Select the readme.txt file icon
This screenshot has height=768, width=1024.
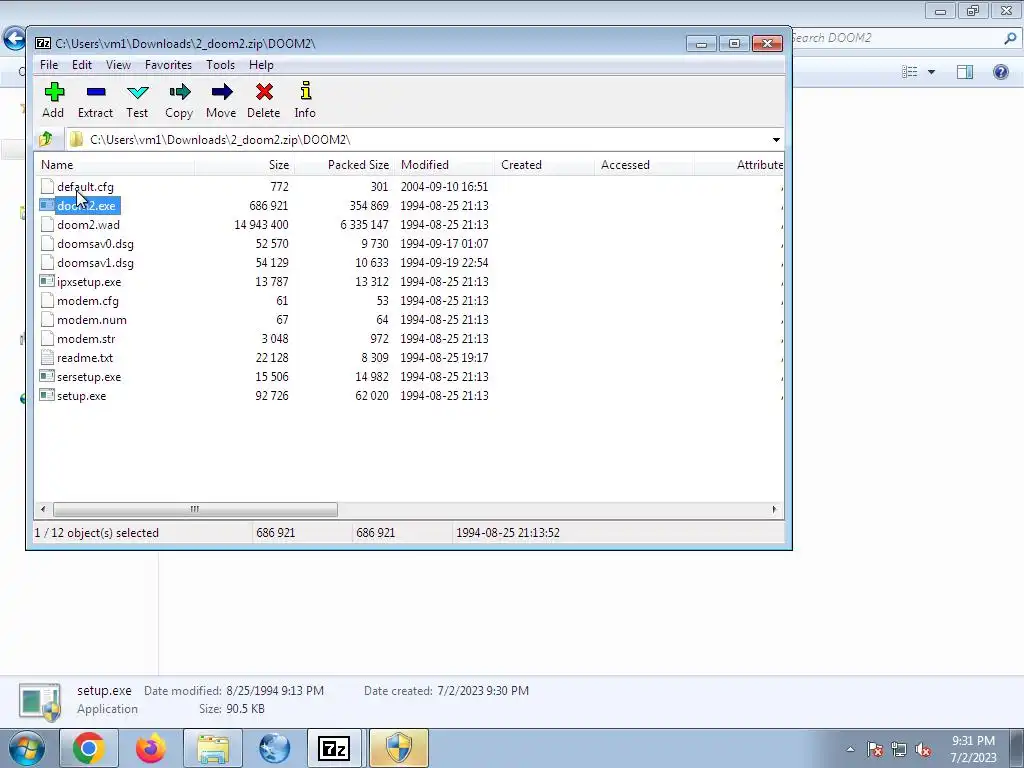coord(47,358)
